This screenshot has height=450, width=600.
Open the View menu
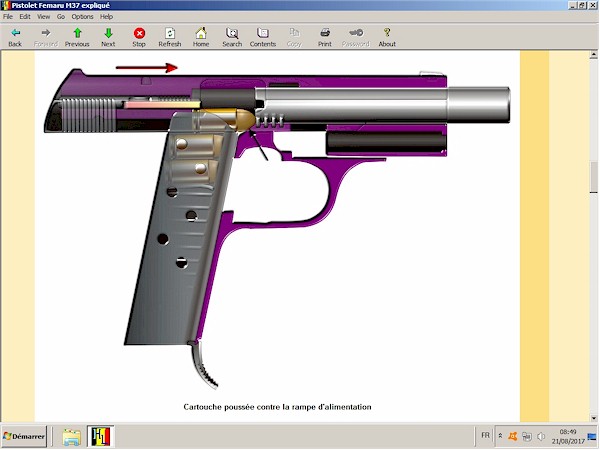[x=43, y=17]
